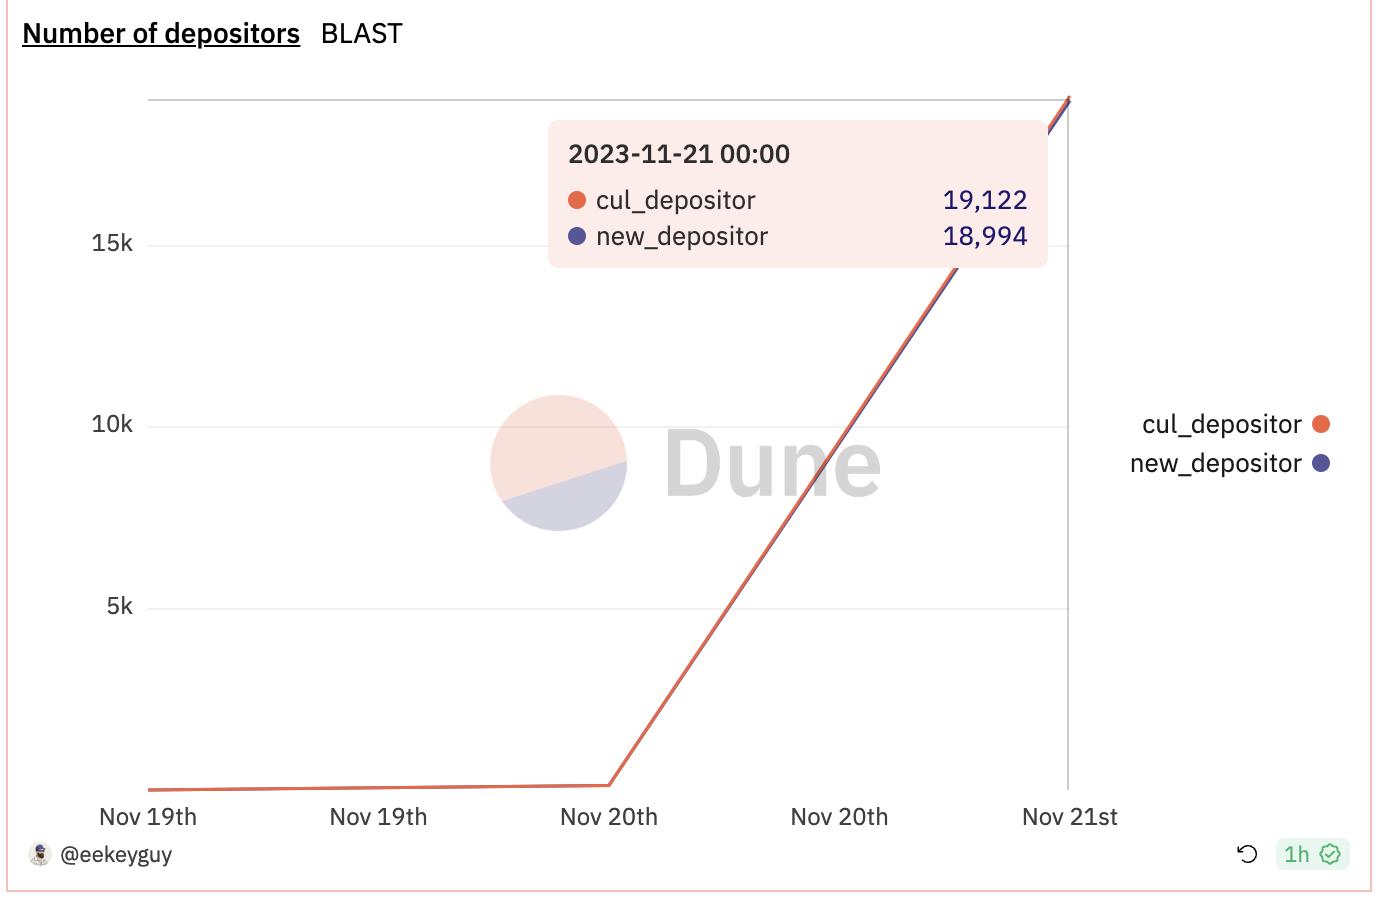Open the "Number of depositors" title link
Screen dimensions: 1376x898
click(x=161, y=34)
